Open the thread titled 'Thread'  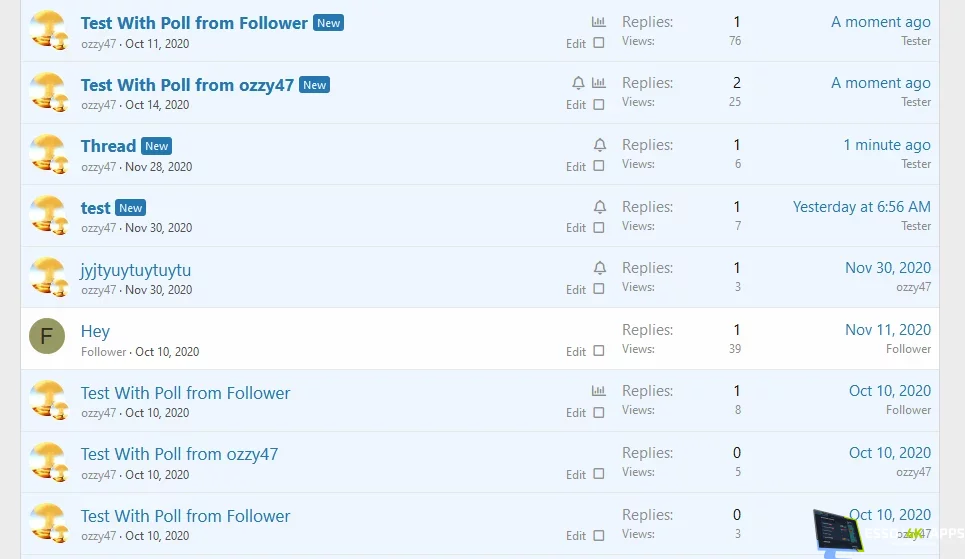(108, 146)
